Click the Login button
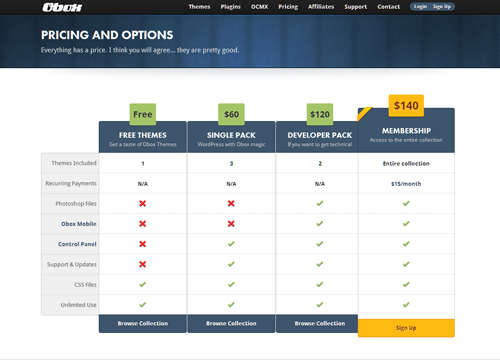 [420, 7]
